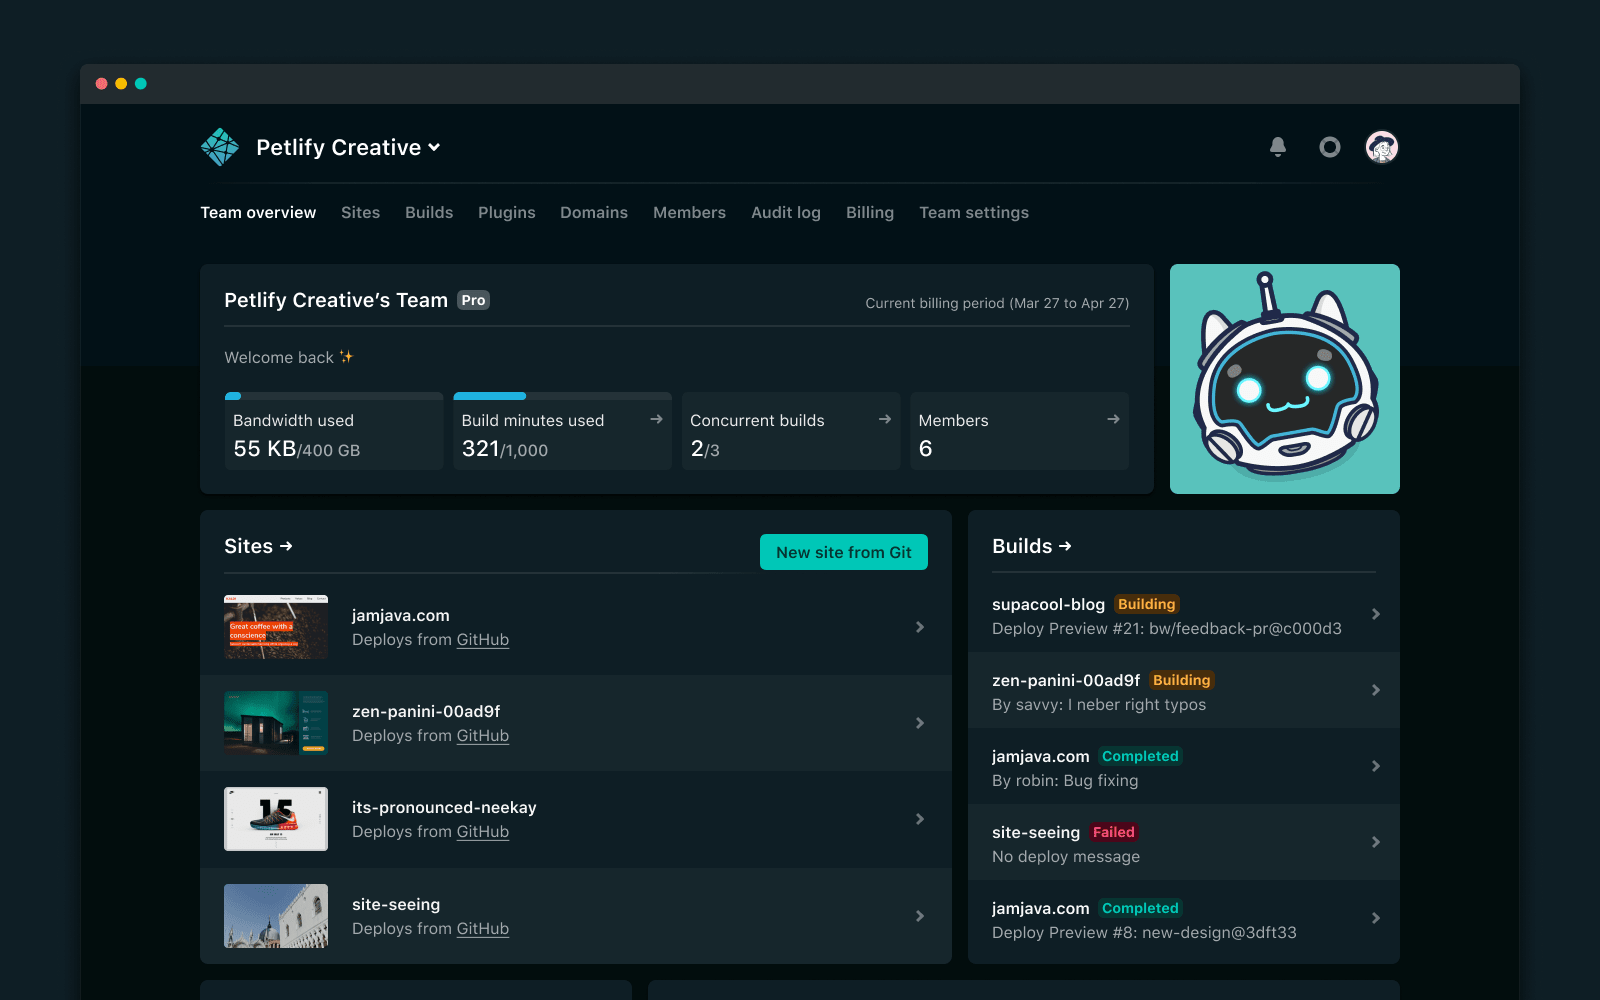Open jamjava.com site details via its chevron
This screenshot has height=1000, width=1600.
click(x=919, y=627)
